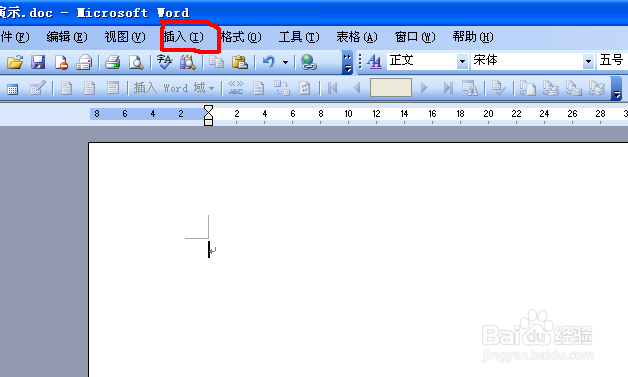Open the Undo history dropdown arrow

coord(285,62)
